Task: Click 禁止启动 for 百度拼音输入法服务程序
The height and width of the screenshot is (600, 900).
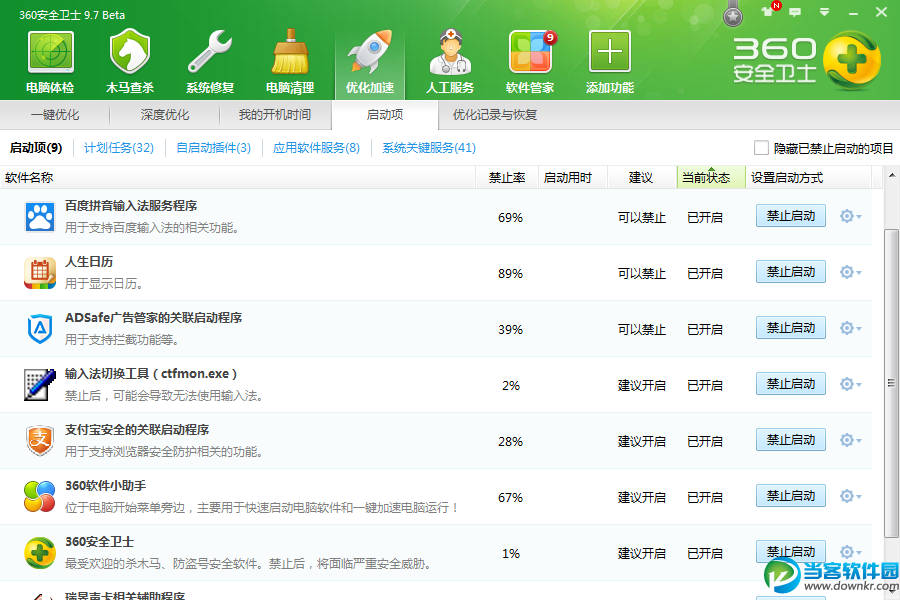Action: tap(791, 216)
